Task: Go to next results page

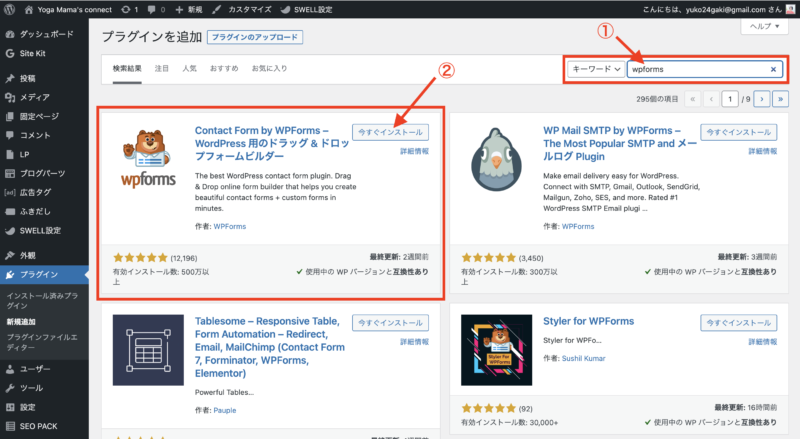Action: coord(762,99)
